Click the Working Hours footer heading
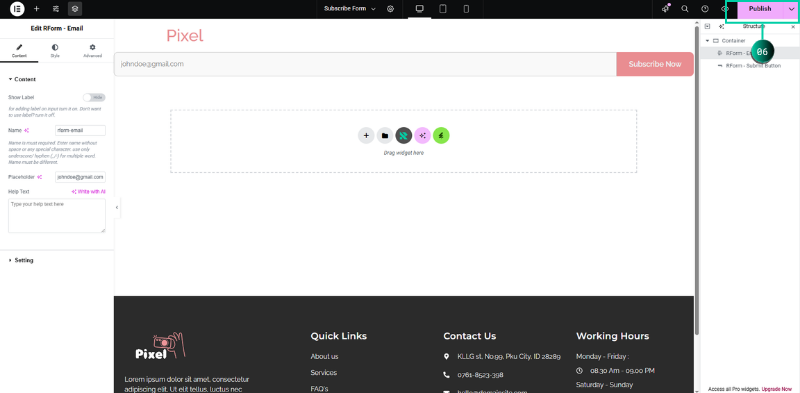800x393 pixels. point(612,336)
